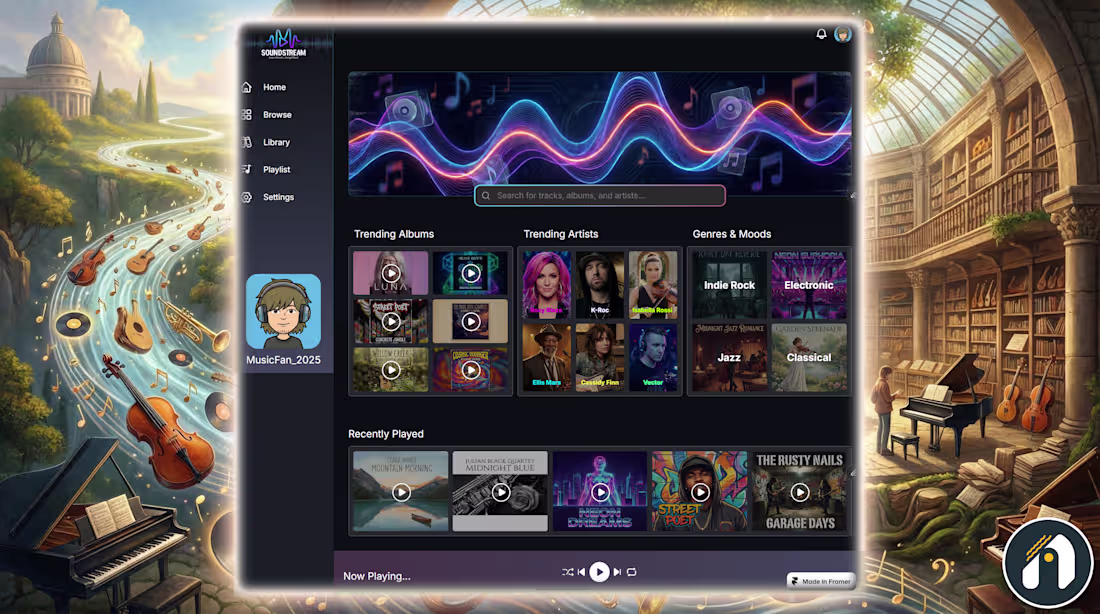
Task: Click the Made in Framer badge
Action: 820,580
